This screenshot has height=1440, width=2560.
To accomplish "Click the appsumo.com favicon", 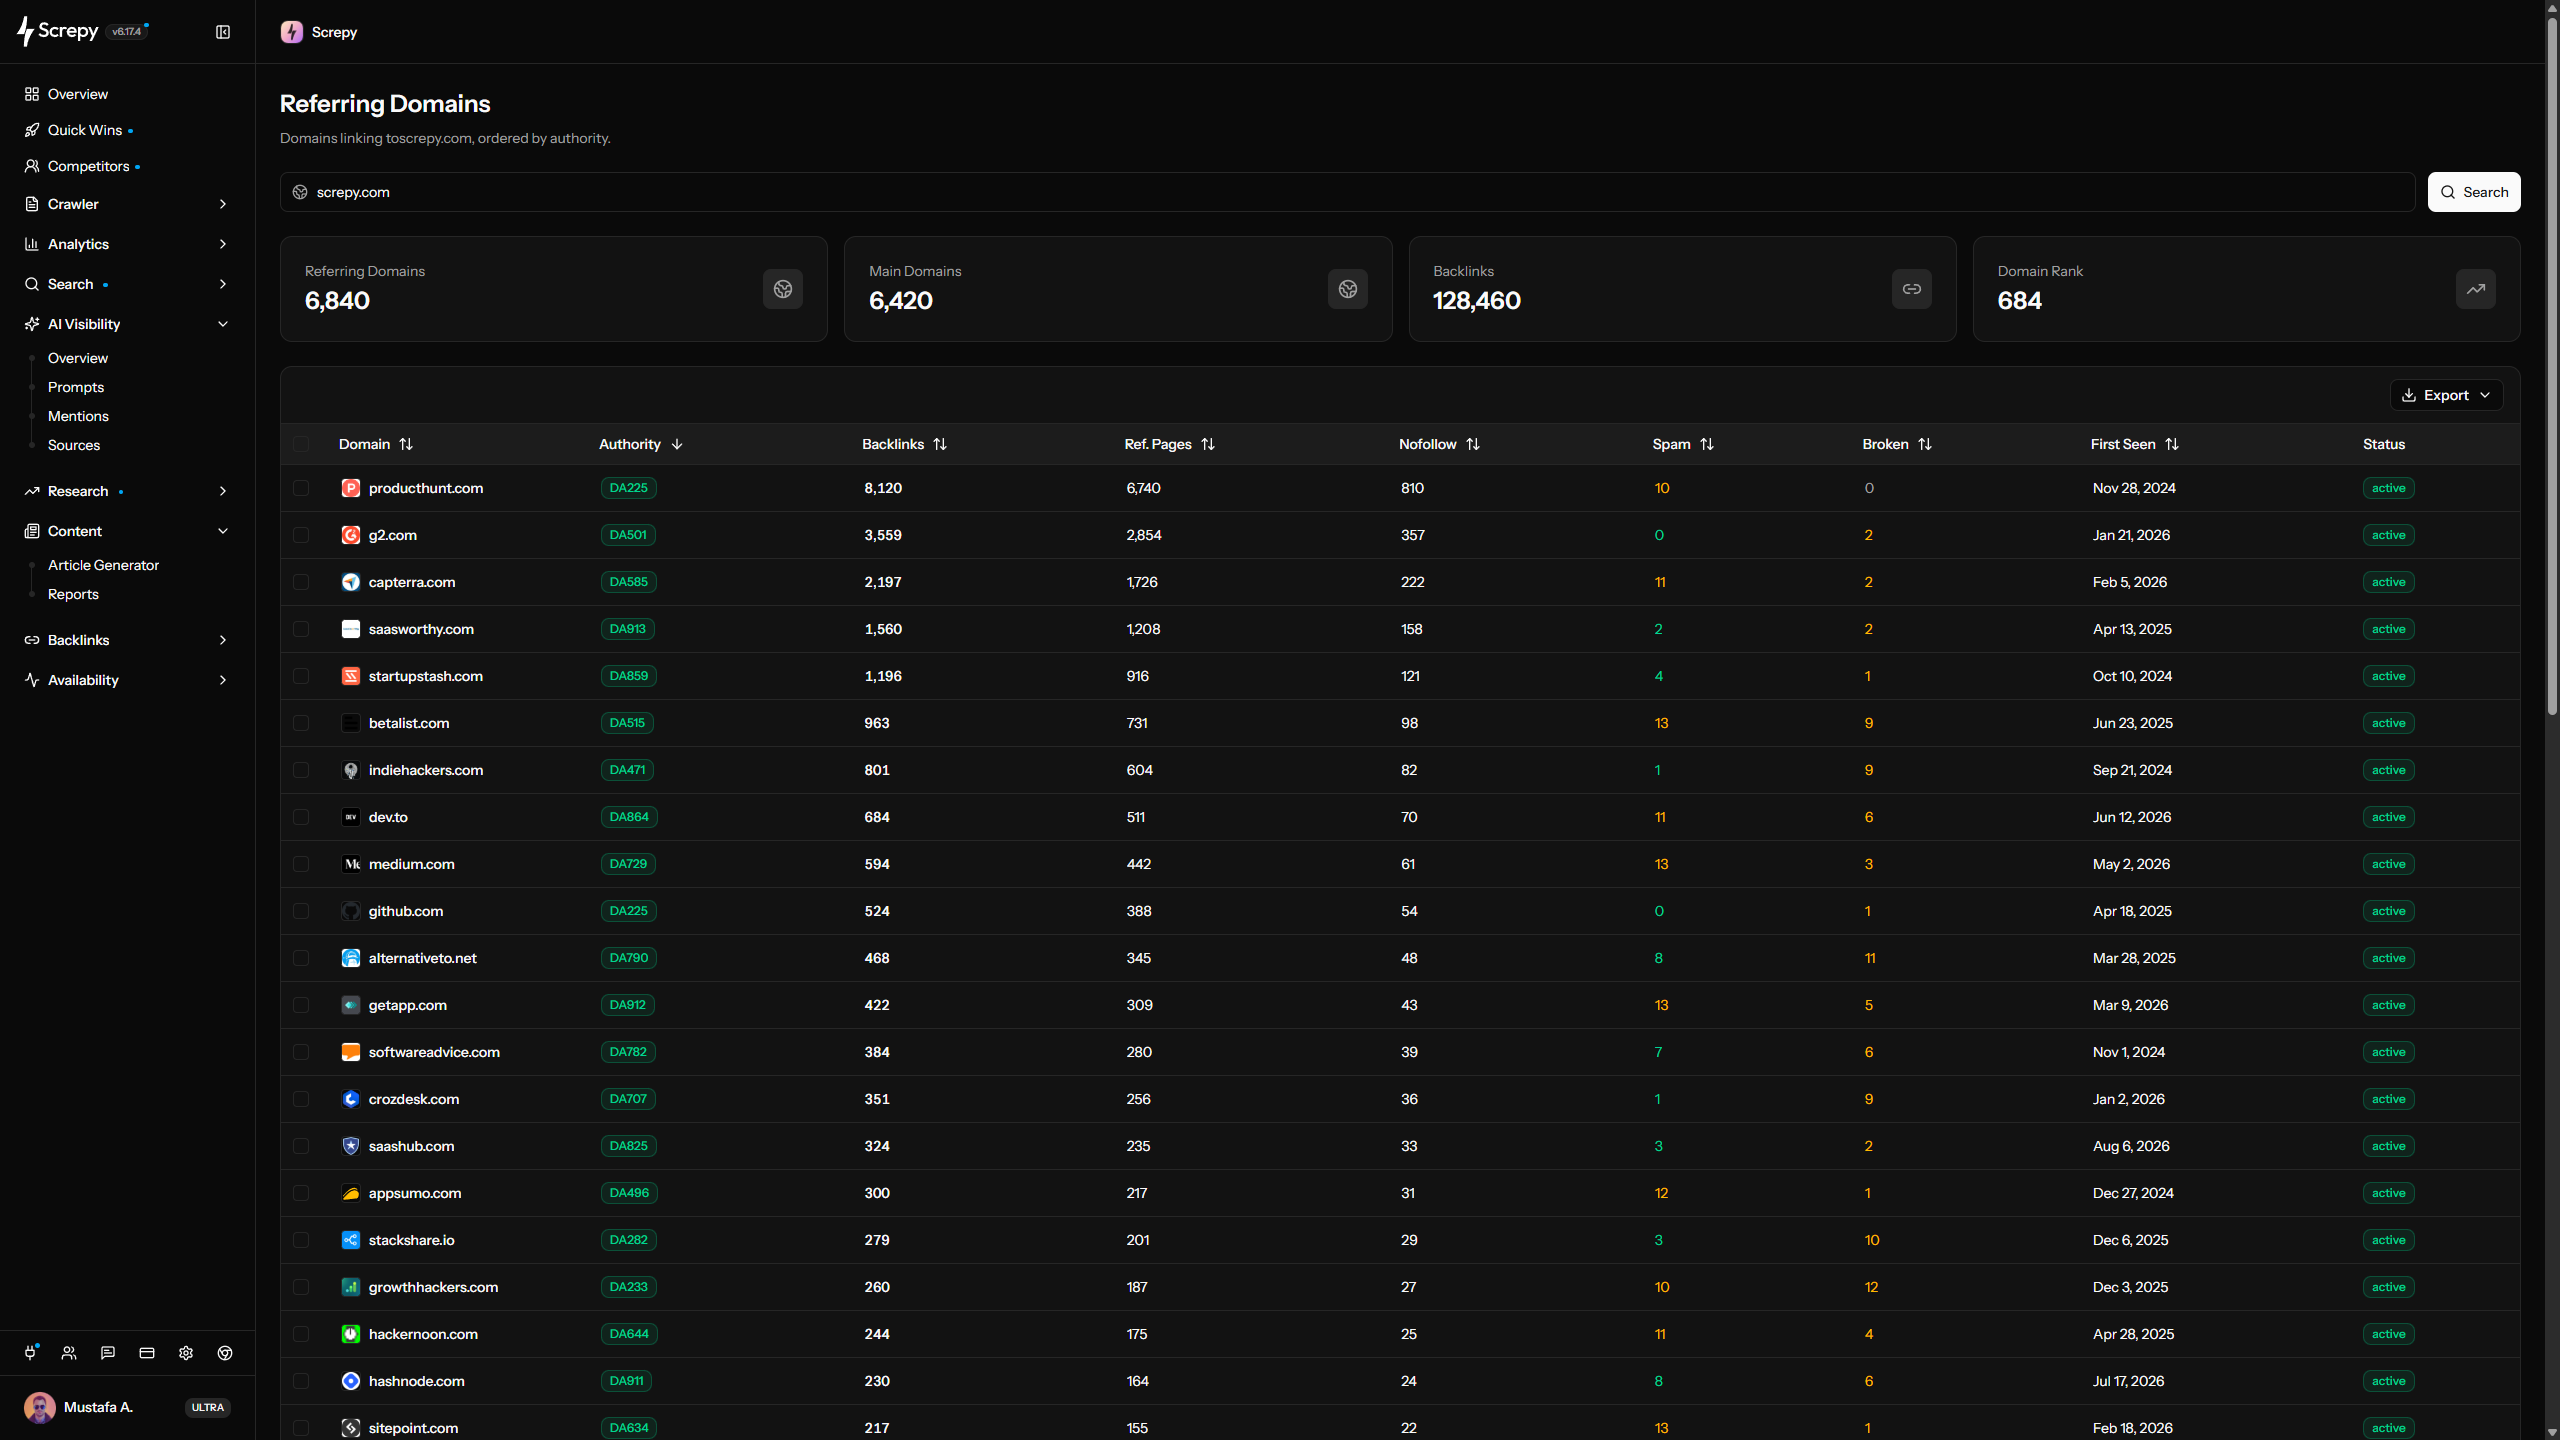I will (351, 1193).
